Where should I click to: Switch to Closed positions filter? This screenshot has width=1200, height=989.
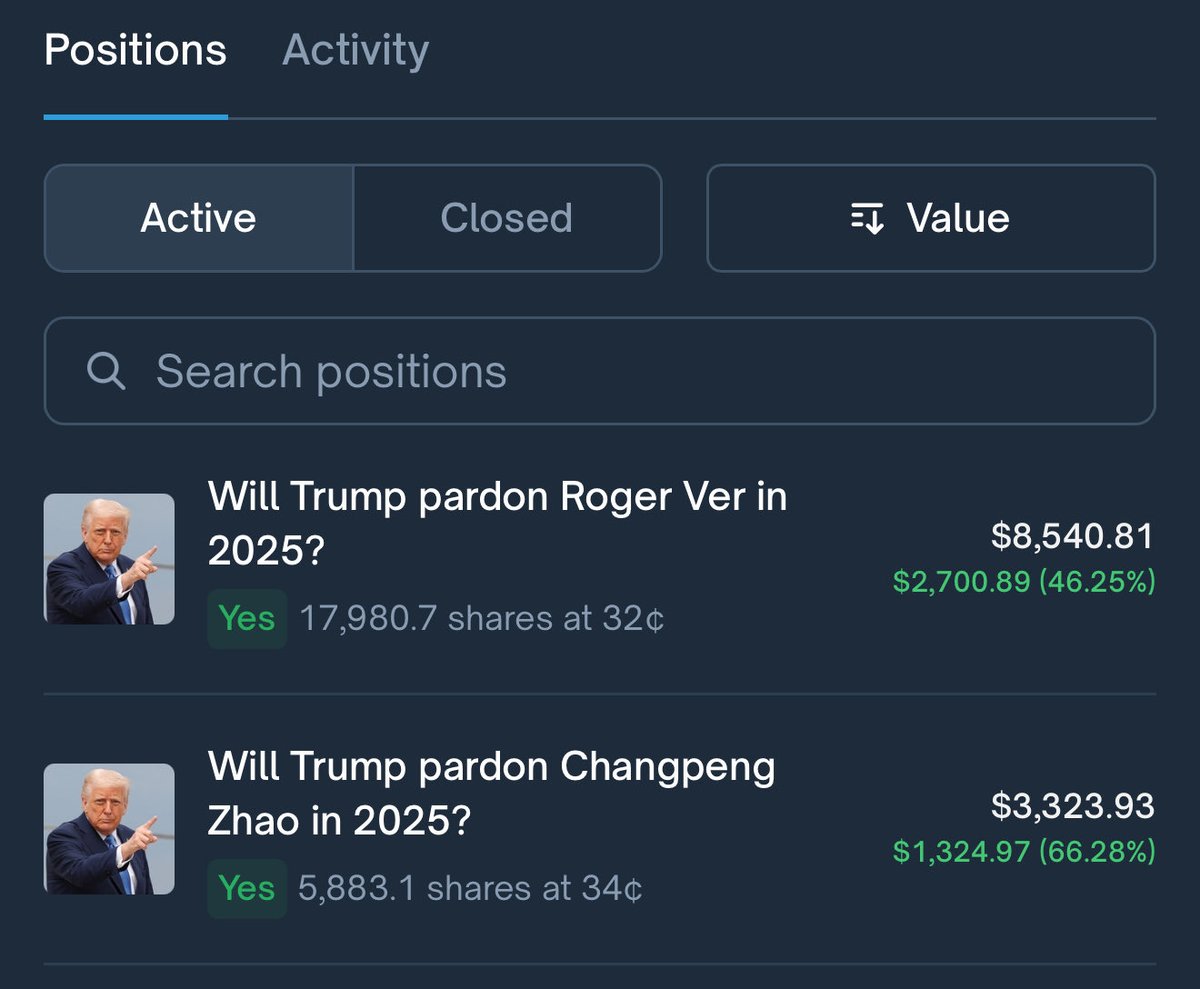tap(507, 218)
